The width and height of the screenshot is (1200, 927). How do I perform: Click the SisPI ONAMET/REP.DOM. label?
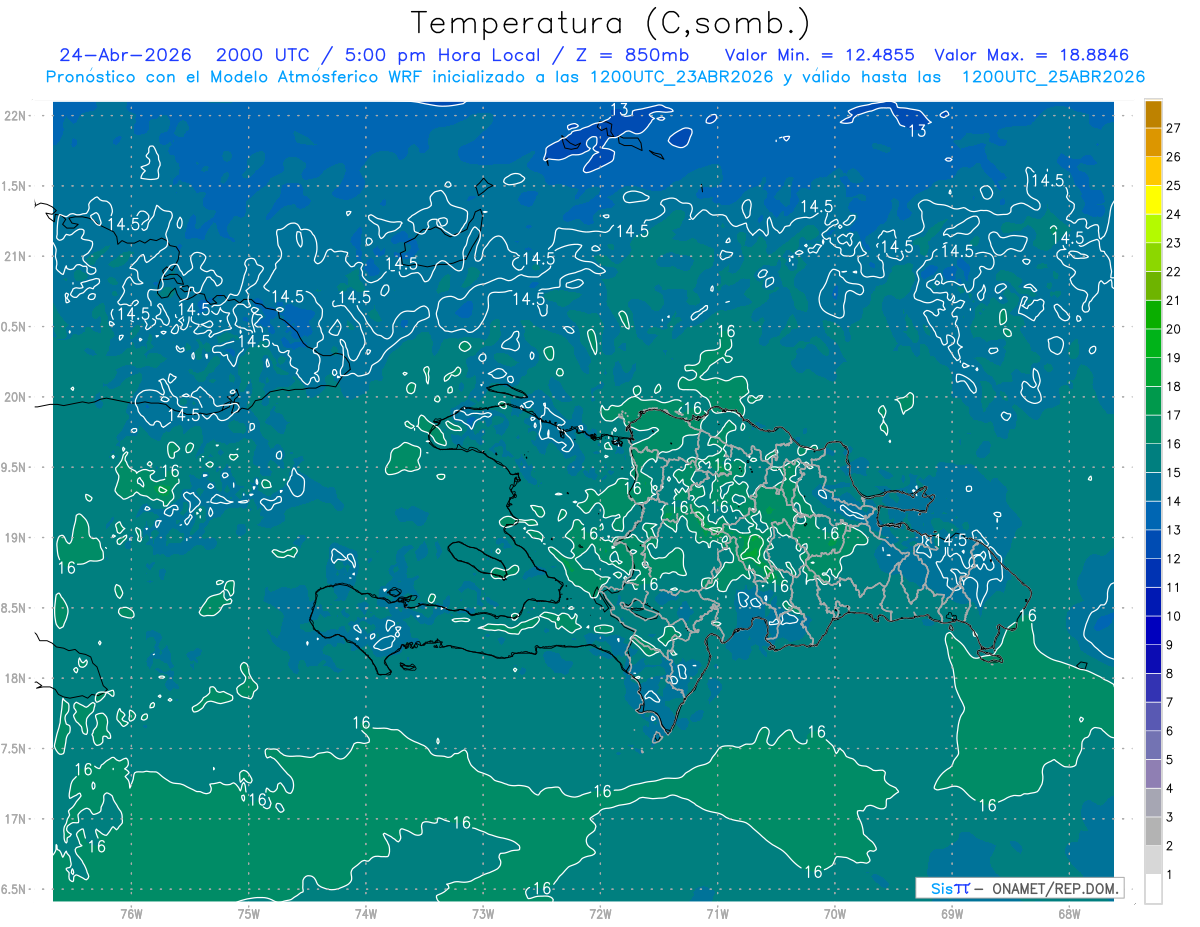point(1020,888)
